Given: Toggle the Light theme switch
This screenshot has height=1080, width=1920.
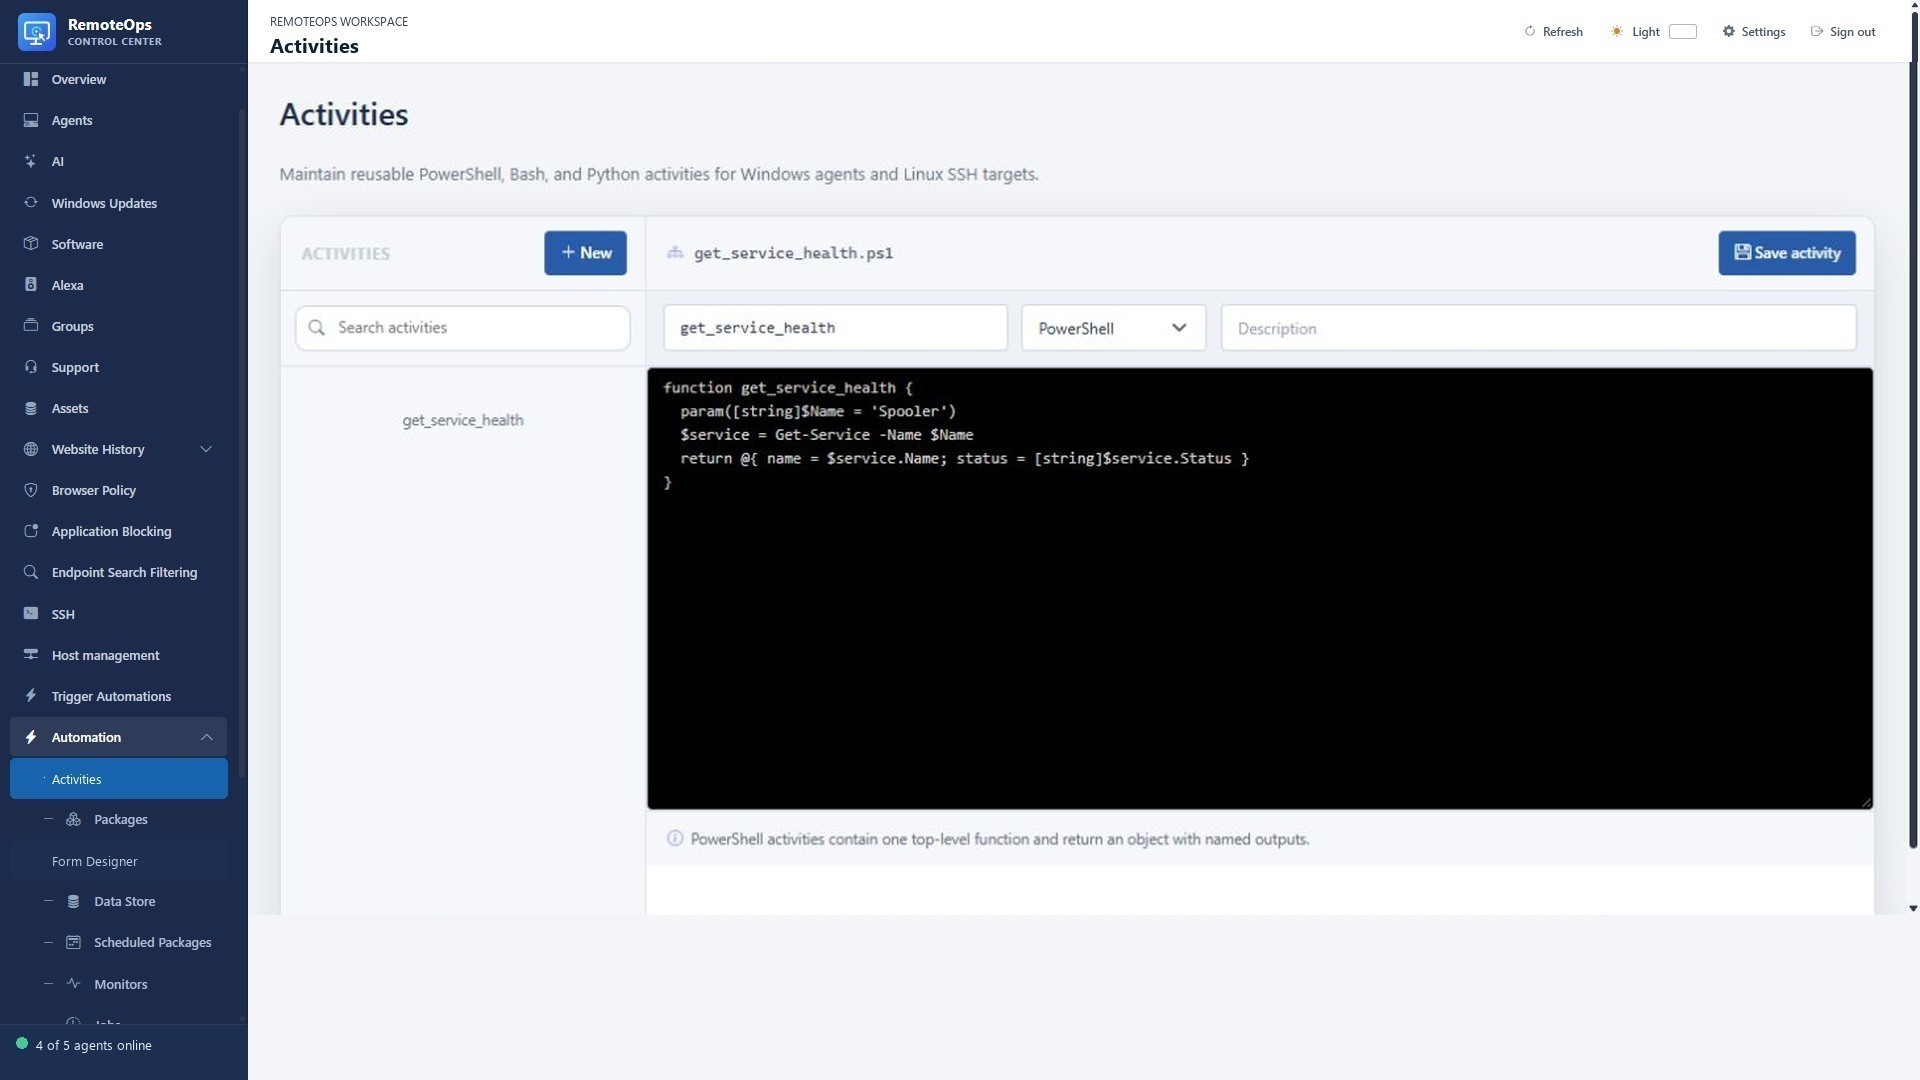Looking at the screenshot, I should coord(1683,32).
